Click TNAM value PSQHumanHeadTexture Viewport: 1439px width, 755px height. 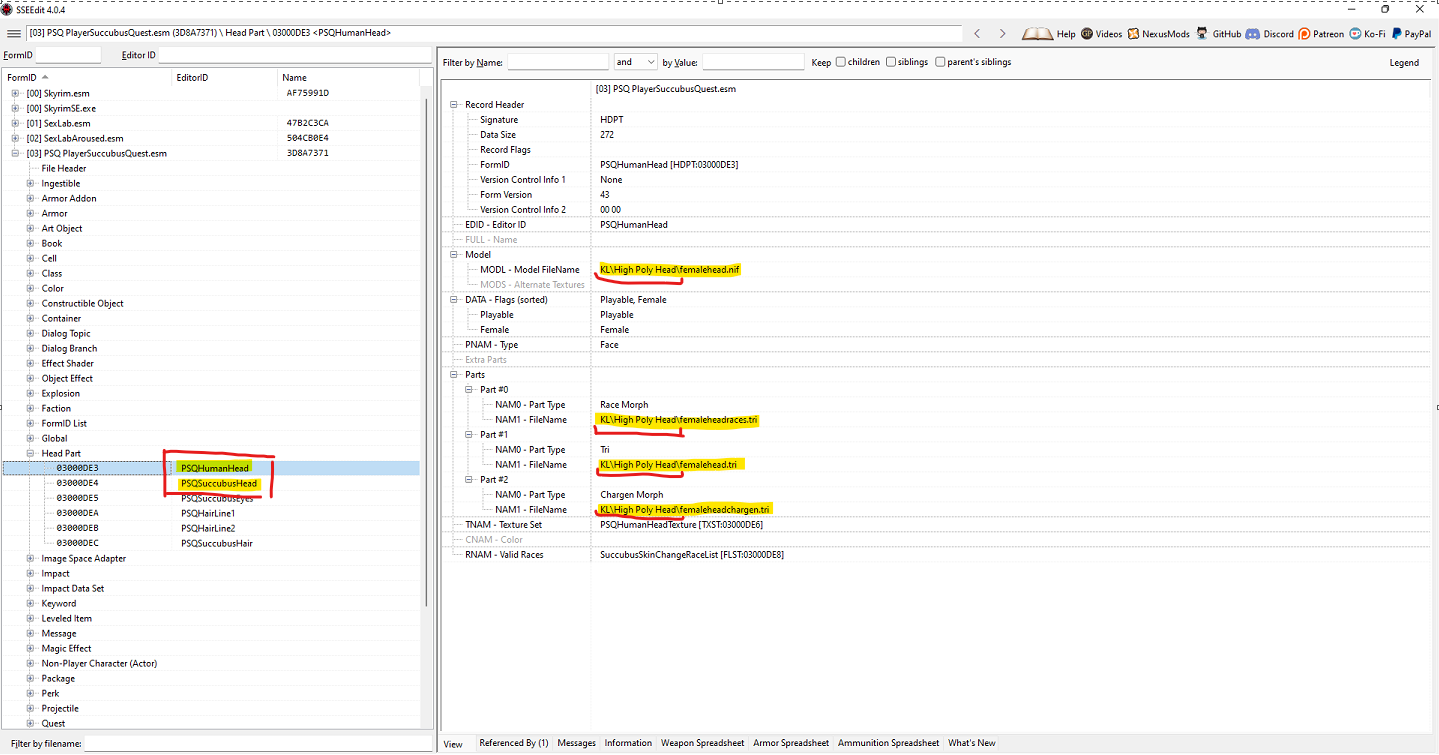point(683,524)
